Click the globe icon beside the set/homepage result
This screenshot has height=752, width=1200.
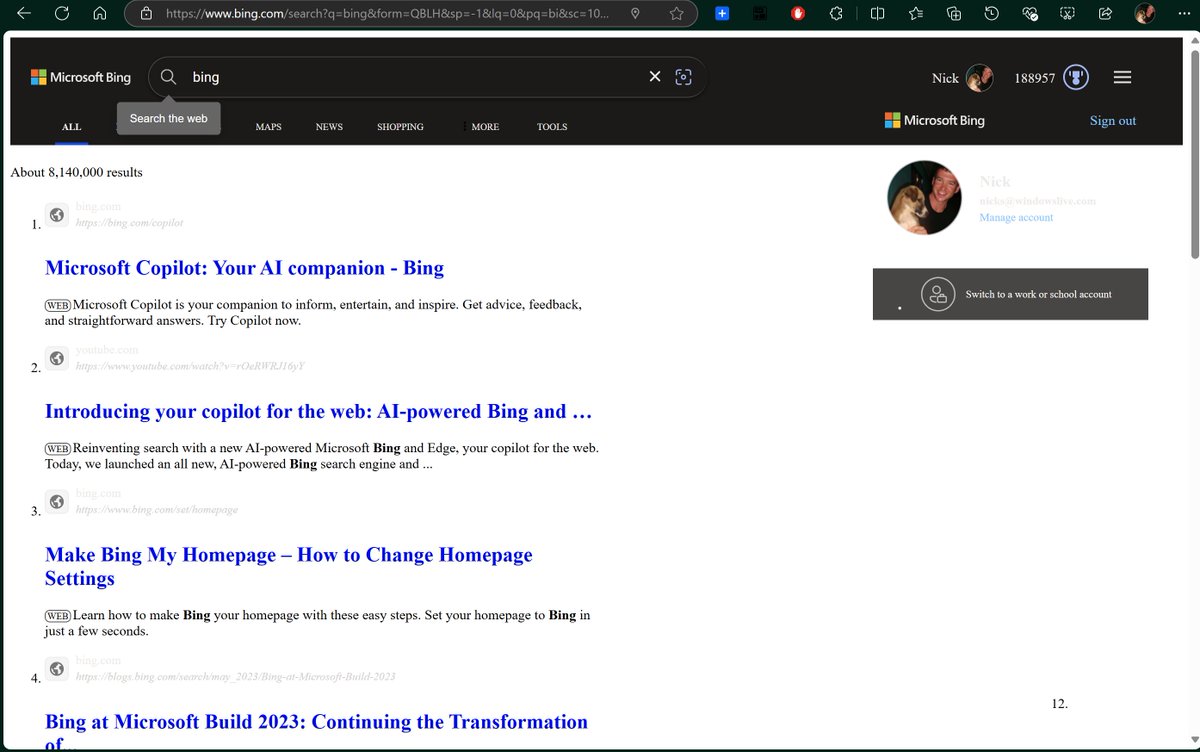pos(57,501)
